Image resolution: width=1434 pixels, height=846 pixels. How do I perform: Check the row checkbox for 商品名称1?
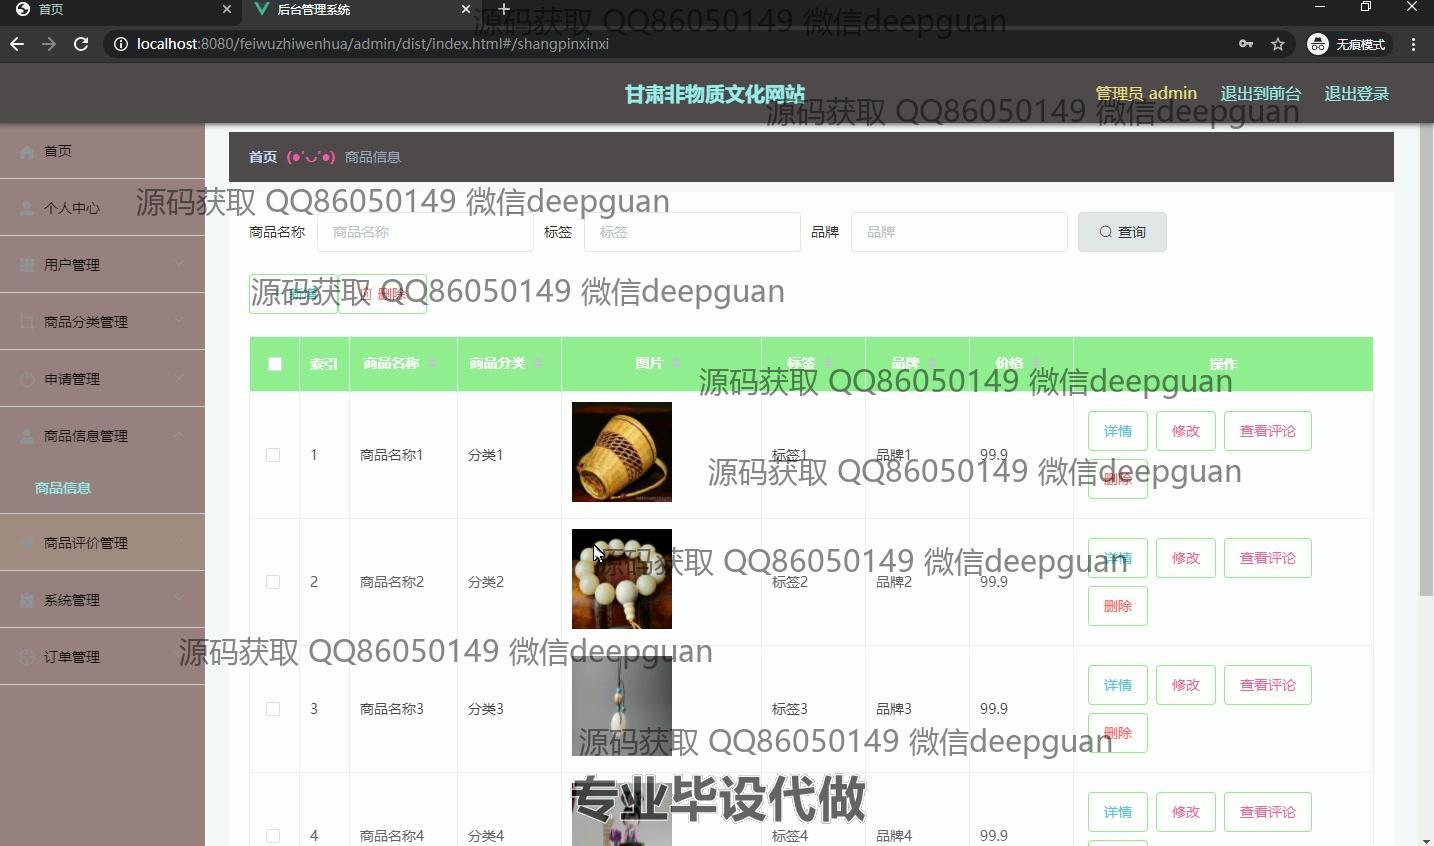(273, 455)
